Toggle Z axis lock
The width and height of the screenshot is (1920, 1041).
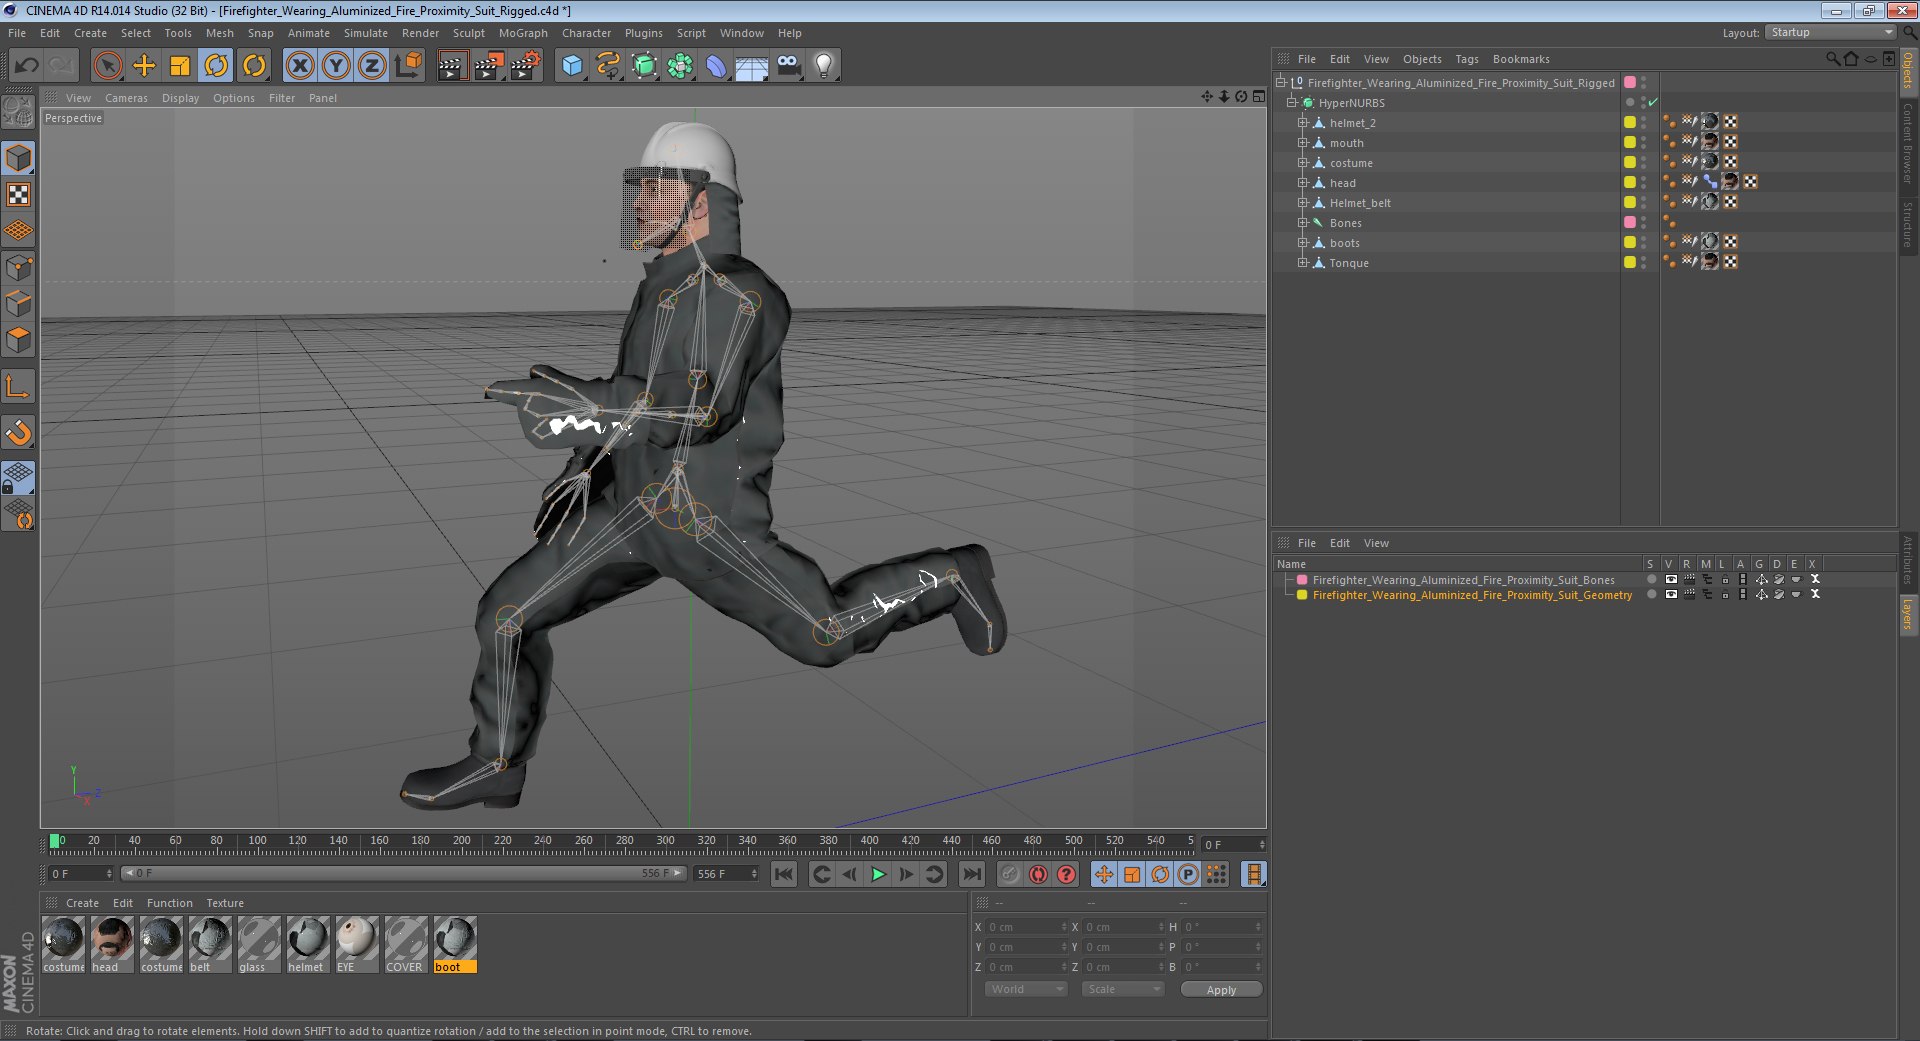(x=372, y=66)
